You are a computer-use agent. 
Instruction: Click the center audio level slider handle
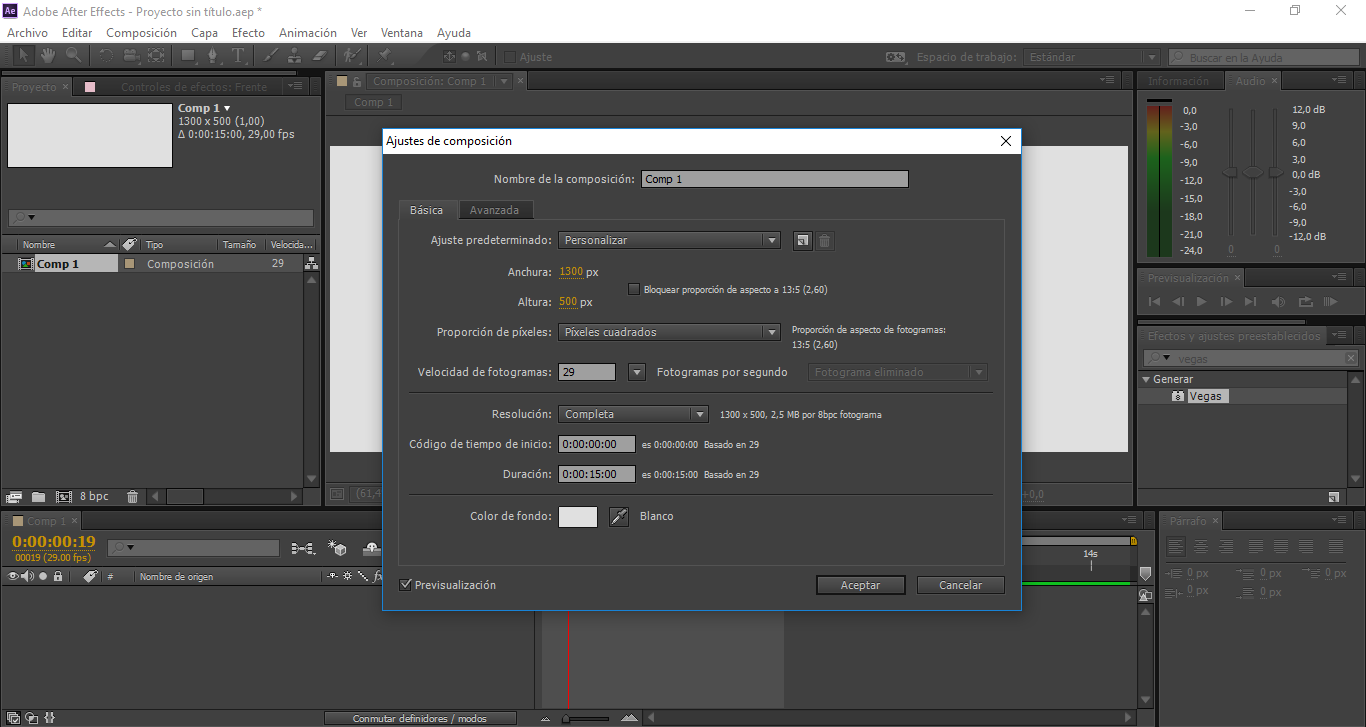(1253, 173)
